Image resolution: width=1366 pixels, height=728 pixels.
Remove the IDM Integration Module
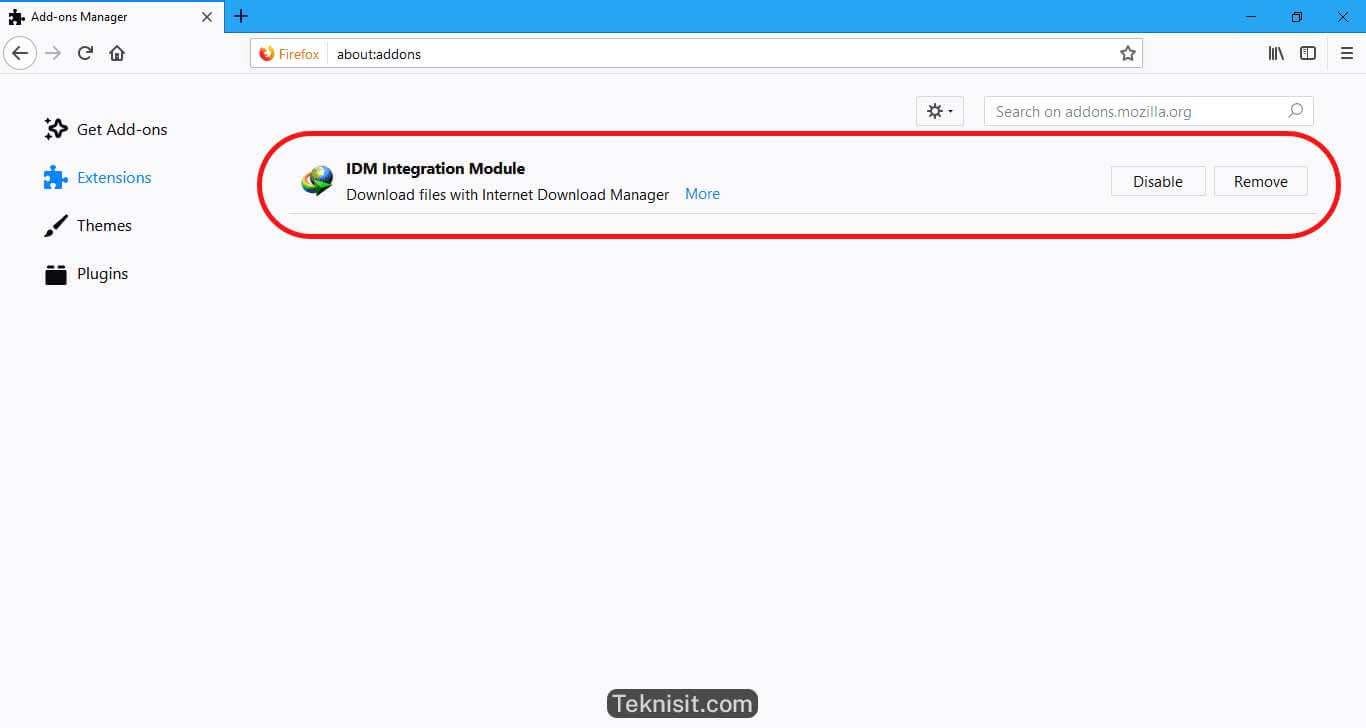click(1260, 181)
